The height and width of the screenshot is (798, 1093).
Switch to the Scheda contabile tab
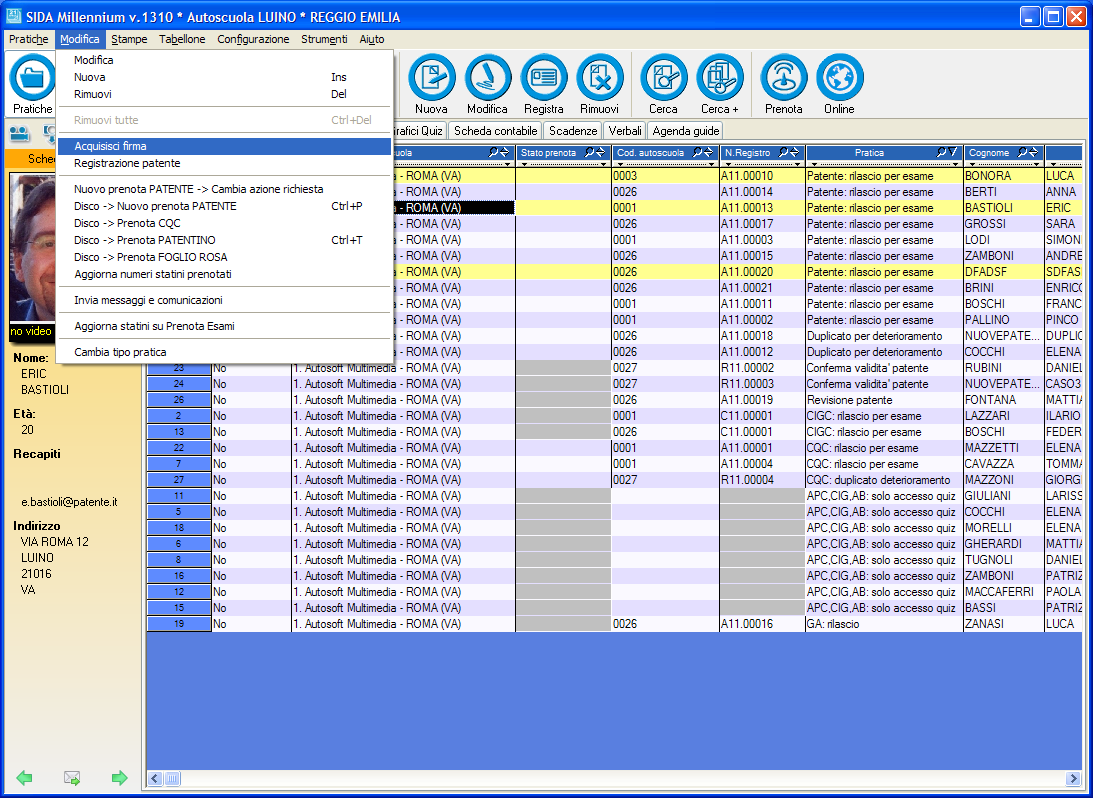pyautogui.click(x=495, y=131)
